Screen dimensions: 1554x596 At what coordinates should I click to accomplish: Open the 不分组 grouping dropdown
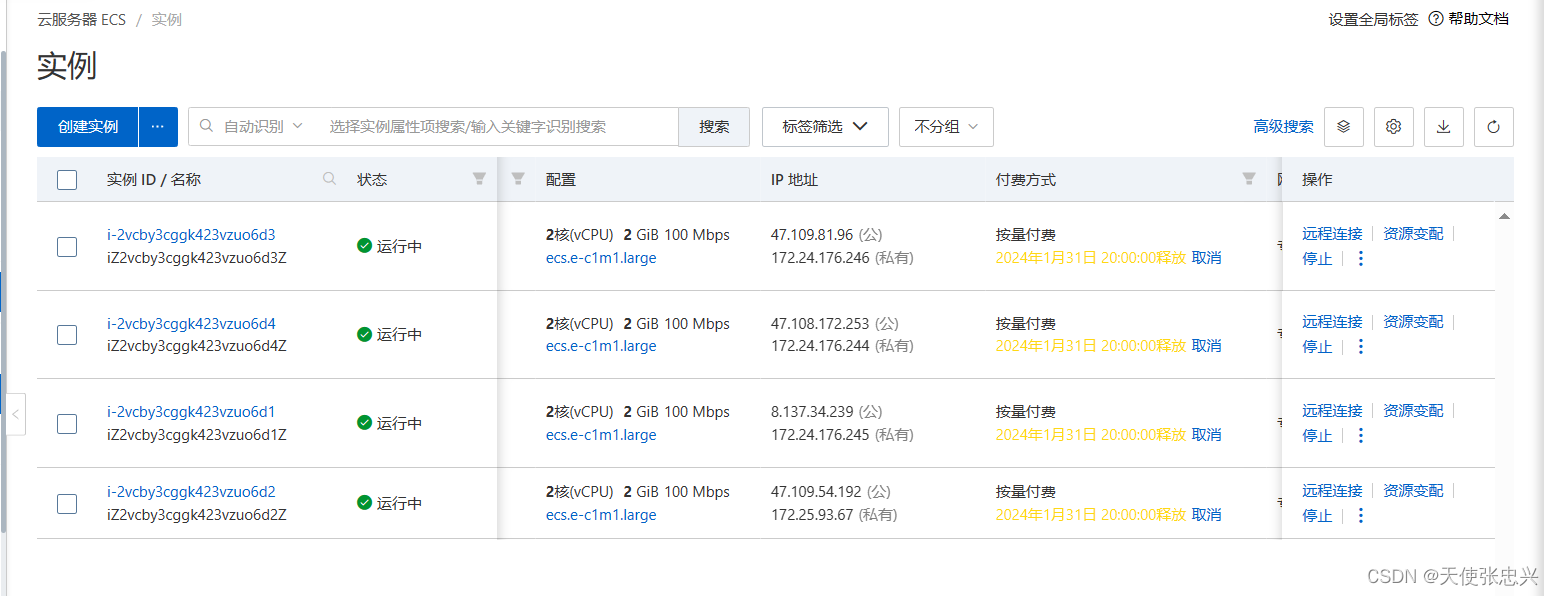[946, 127]
